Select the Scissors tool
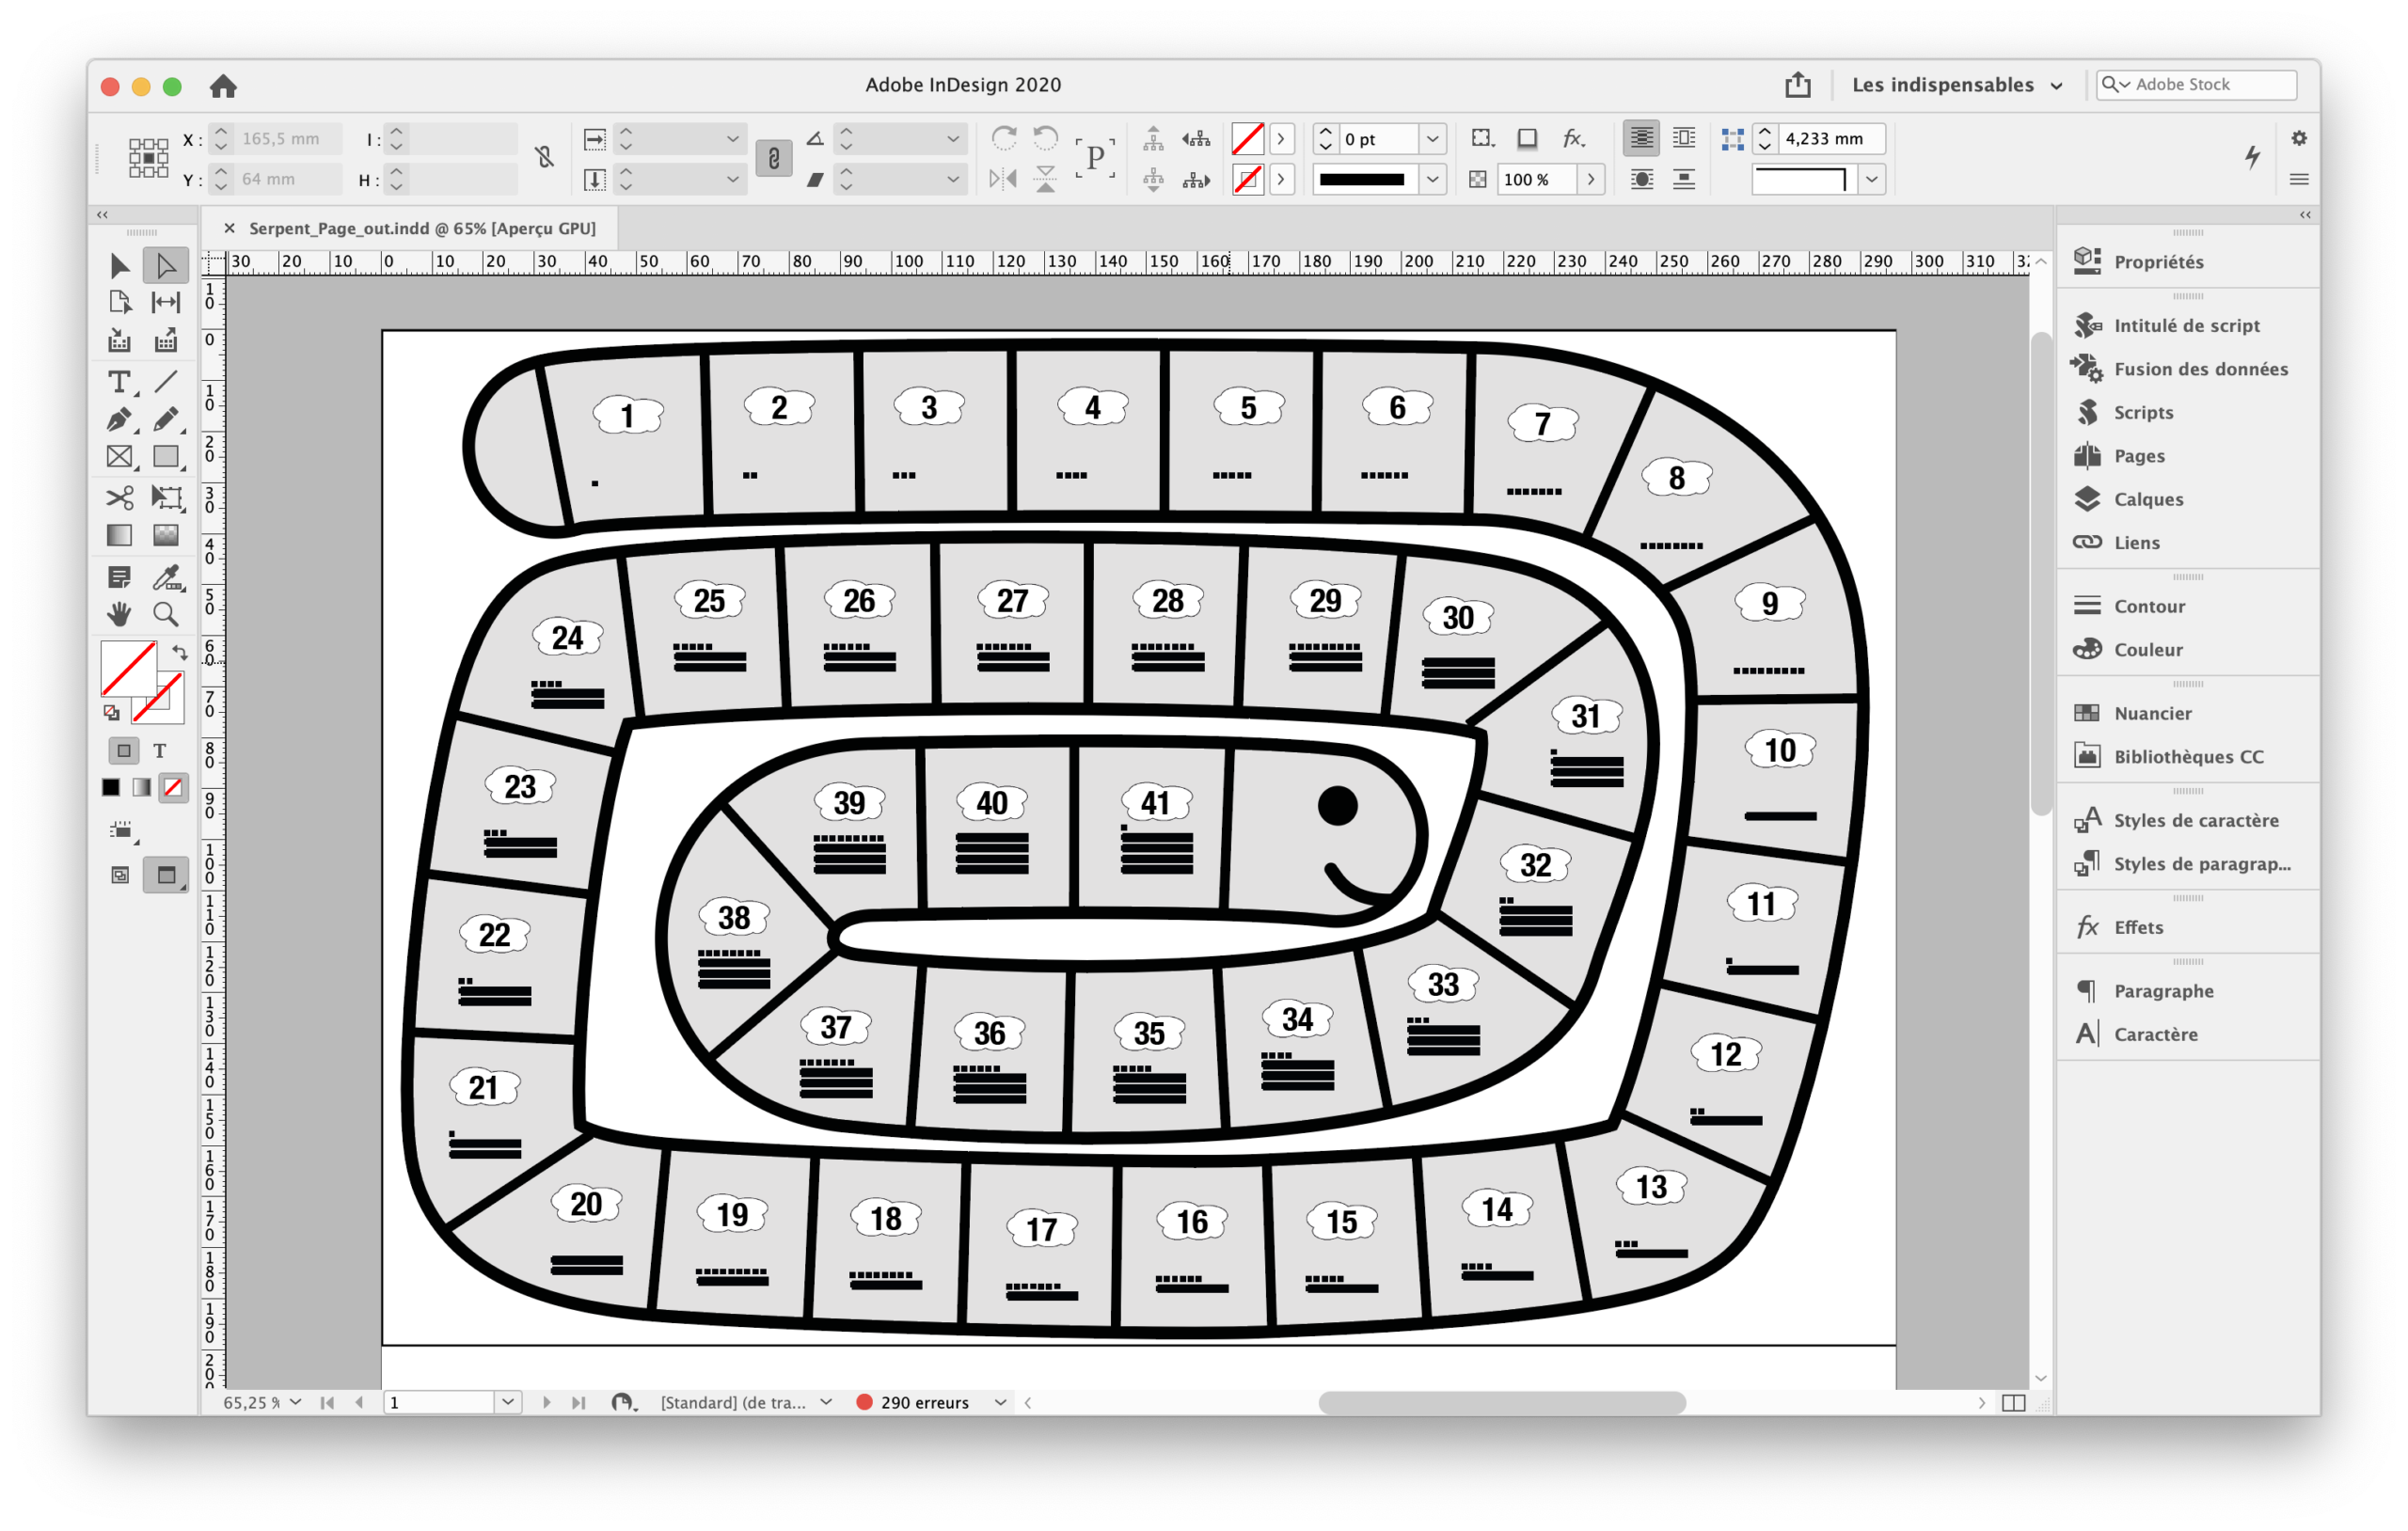Viewport: 2408px width, 1531px height. coord(119,497)
